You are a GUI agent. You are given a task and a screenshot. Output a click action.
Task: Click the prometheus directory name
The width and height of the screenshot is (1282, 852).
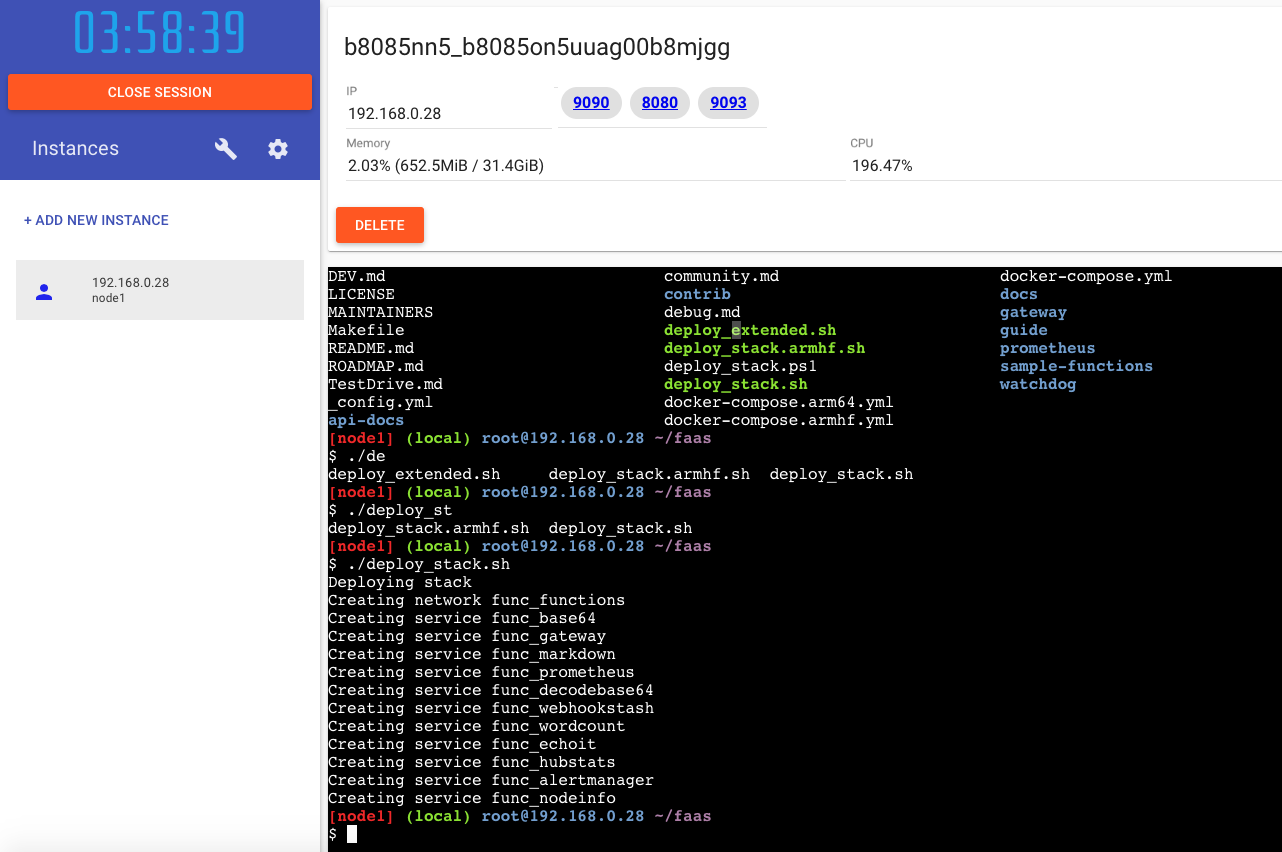coord(1047,348)
